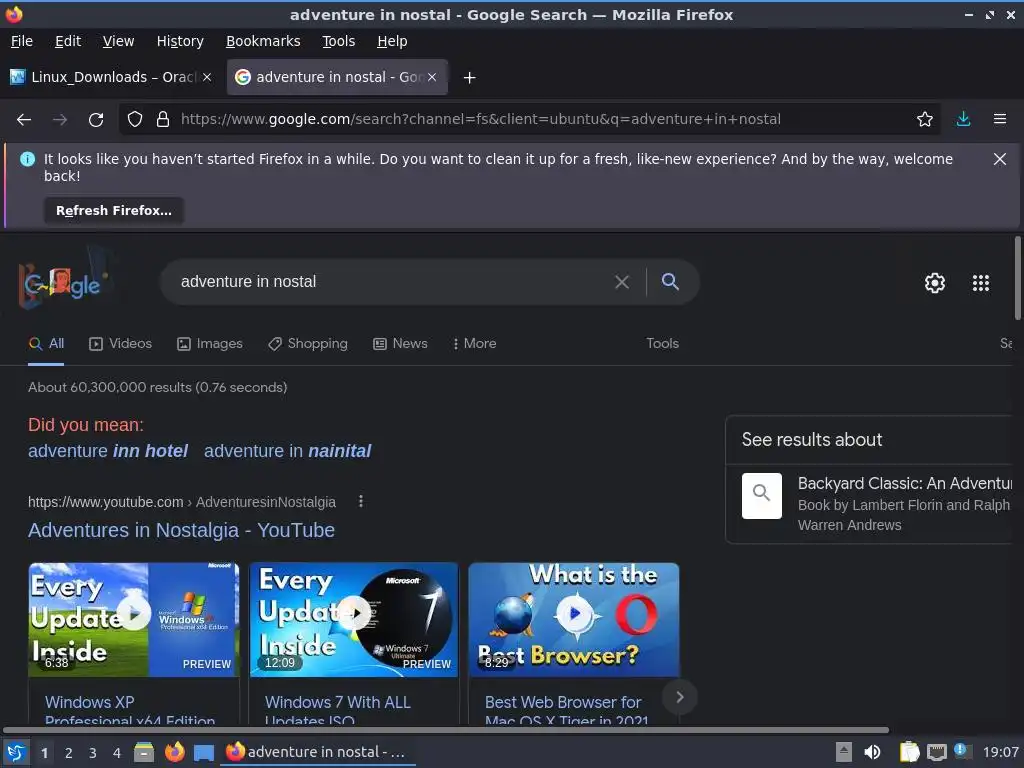Click the forward navigation arrow

[60, 120]
